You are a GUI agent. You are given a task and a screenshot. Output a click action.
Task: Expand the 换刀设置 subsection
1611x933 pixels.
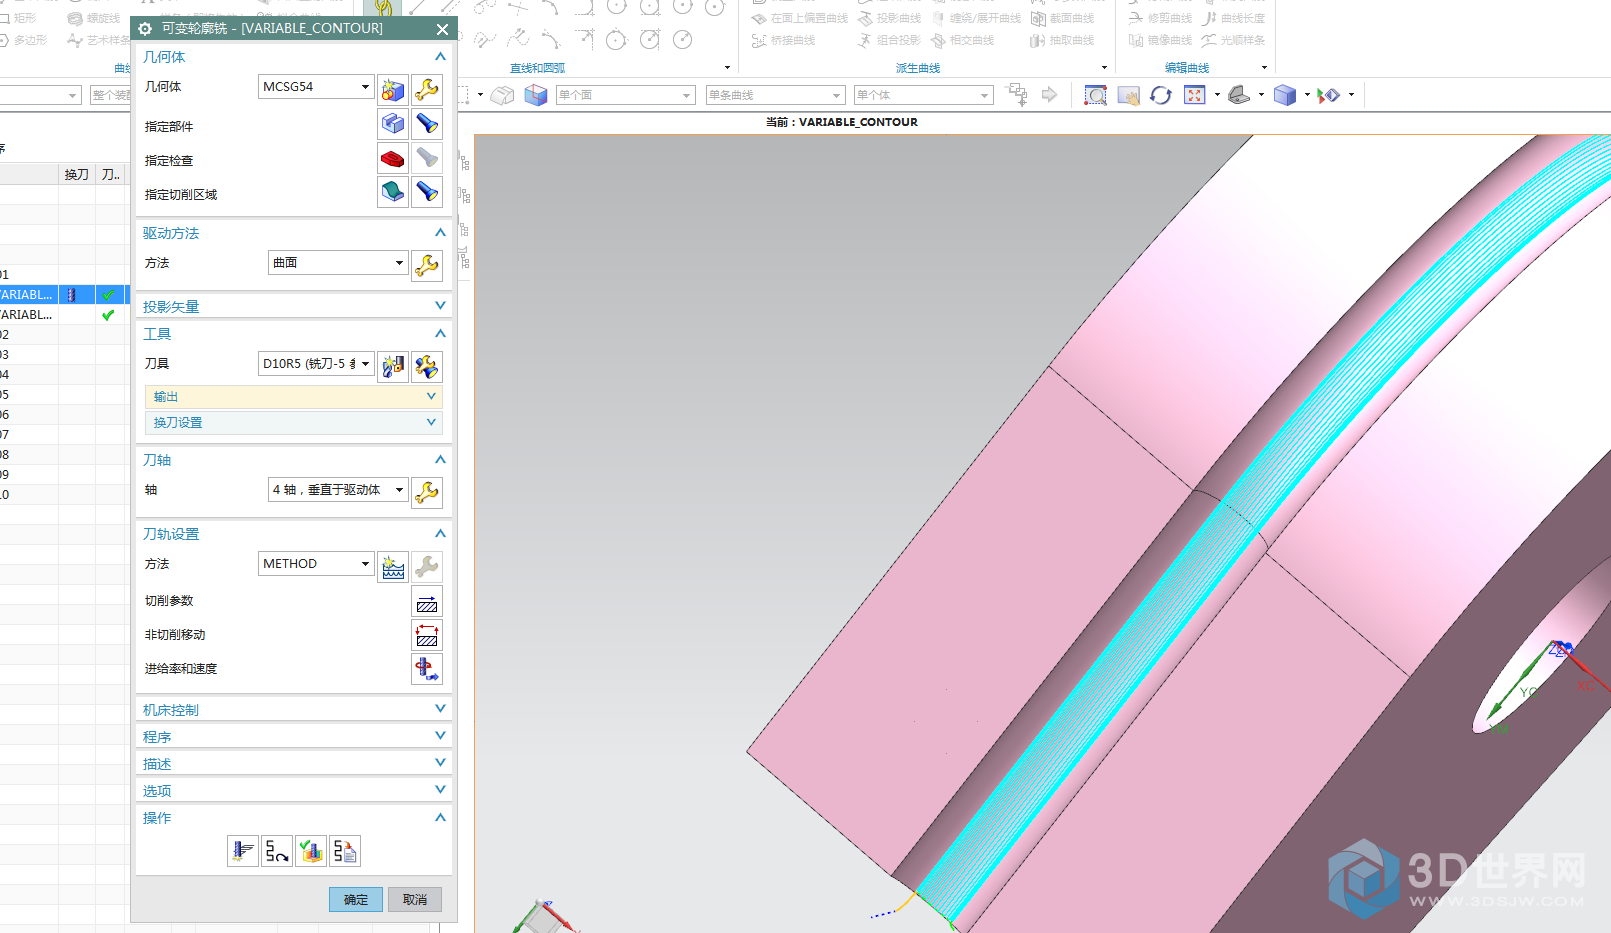click(431, 422)
